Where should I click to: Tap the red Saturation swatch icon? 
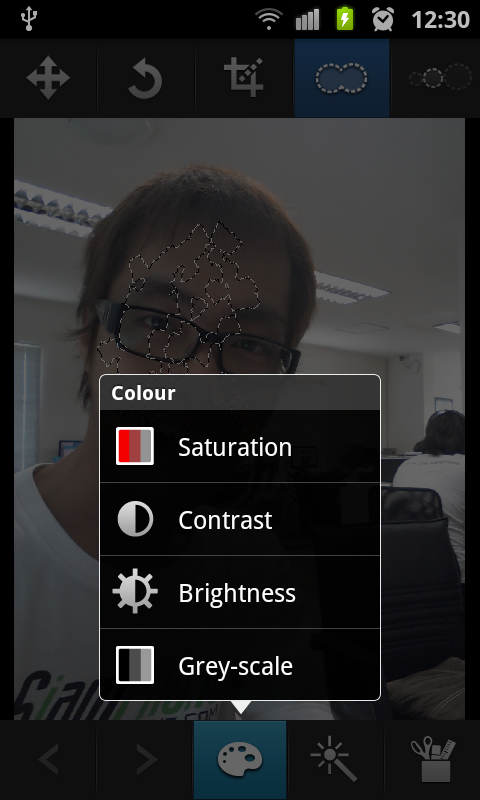(135, 446)
